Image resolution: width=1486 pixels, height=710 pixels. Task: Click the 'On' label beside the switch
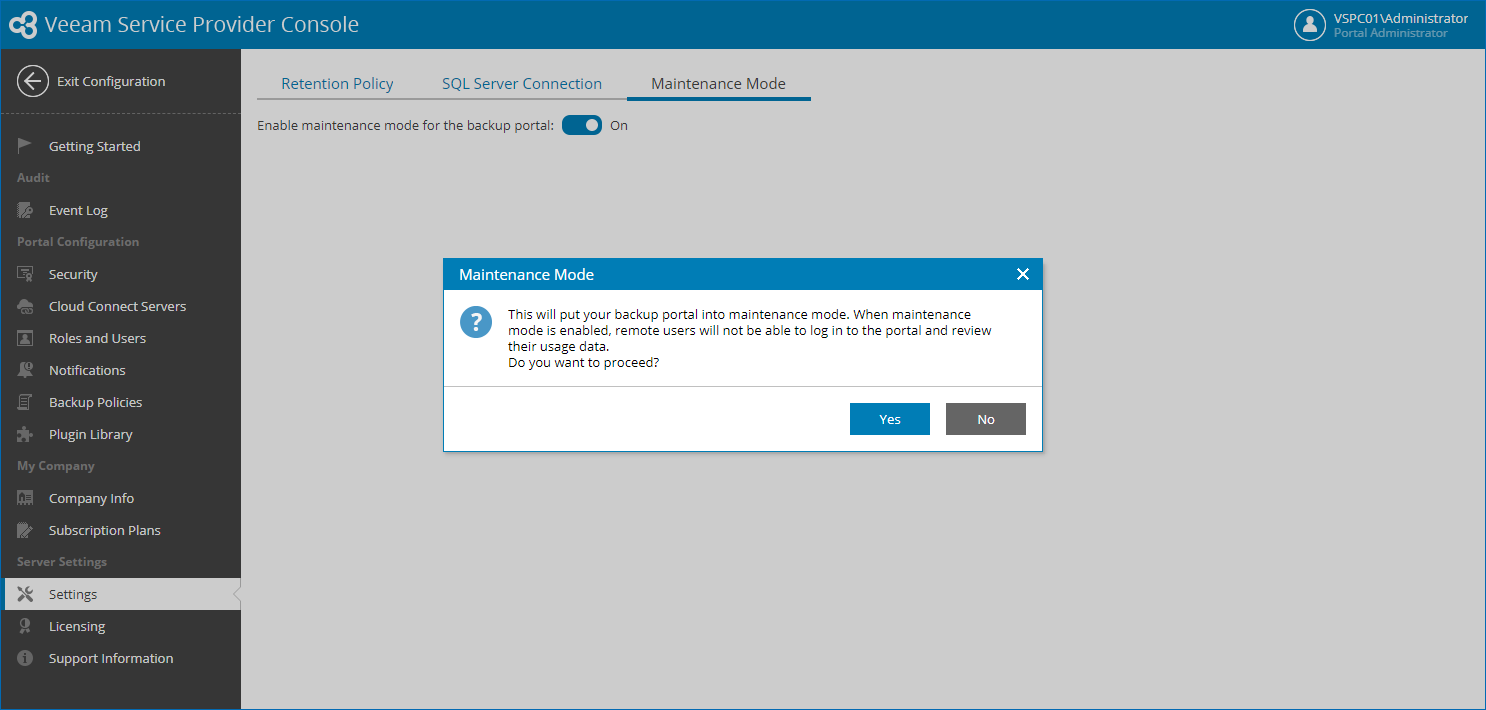point(619,126)
